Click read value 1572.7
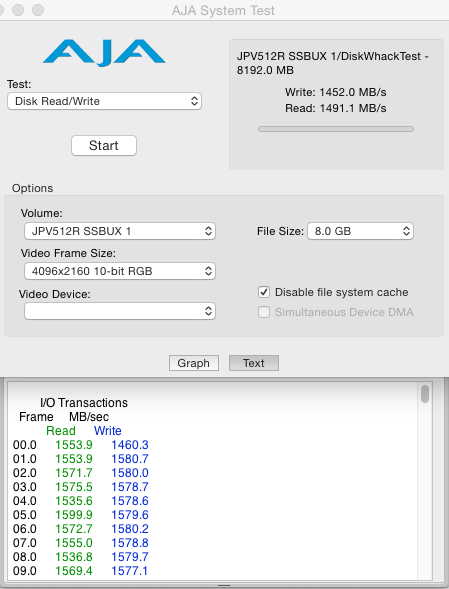The image size is (449, 589). (74, 529)
